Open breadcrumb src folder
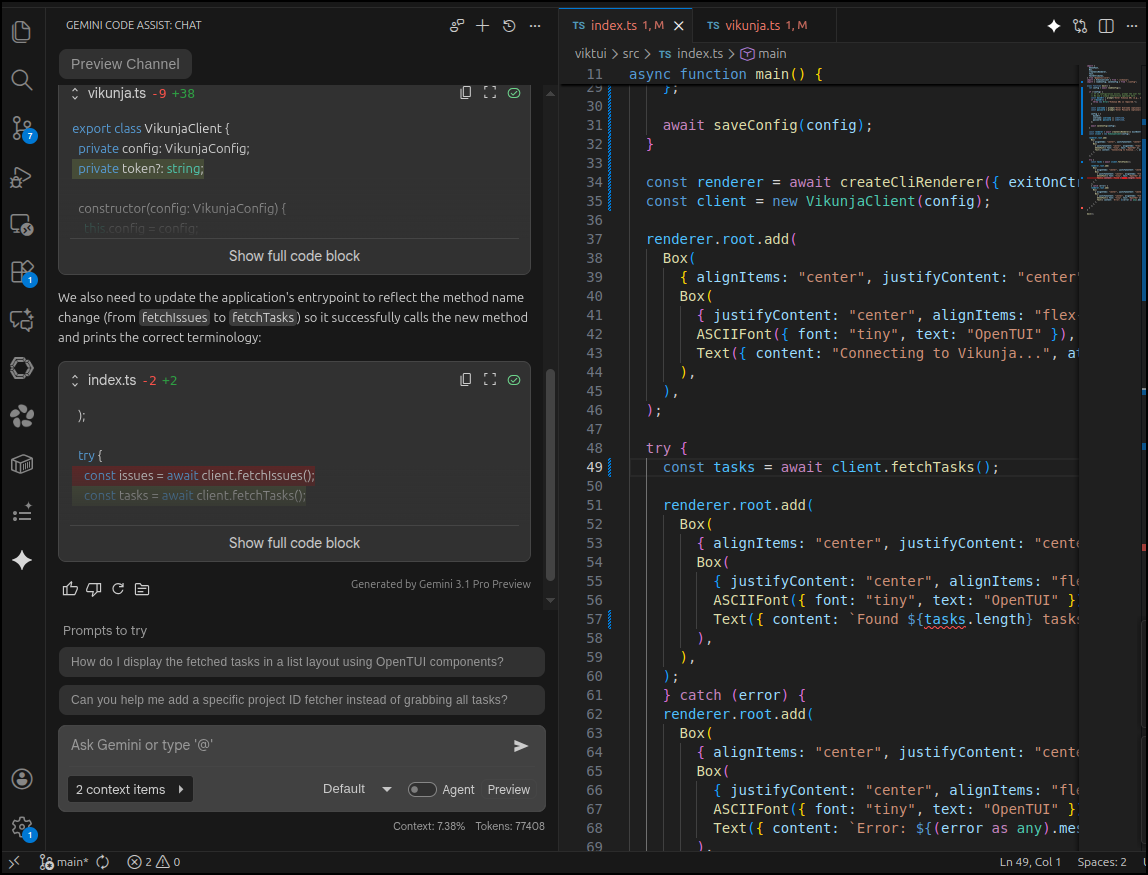Screen dimensions: 1148x875 [x=631, y=53]
